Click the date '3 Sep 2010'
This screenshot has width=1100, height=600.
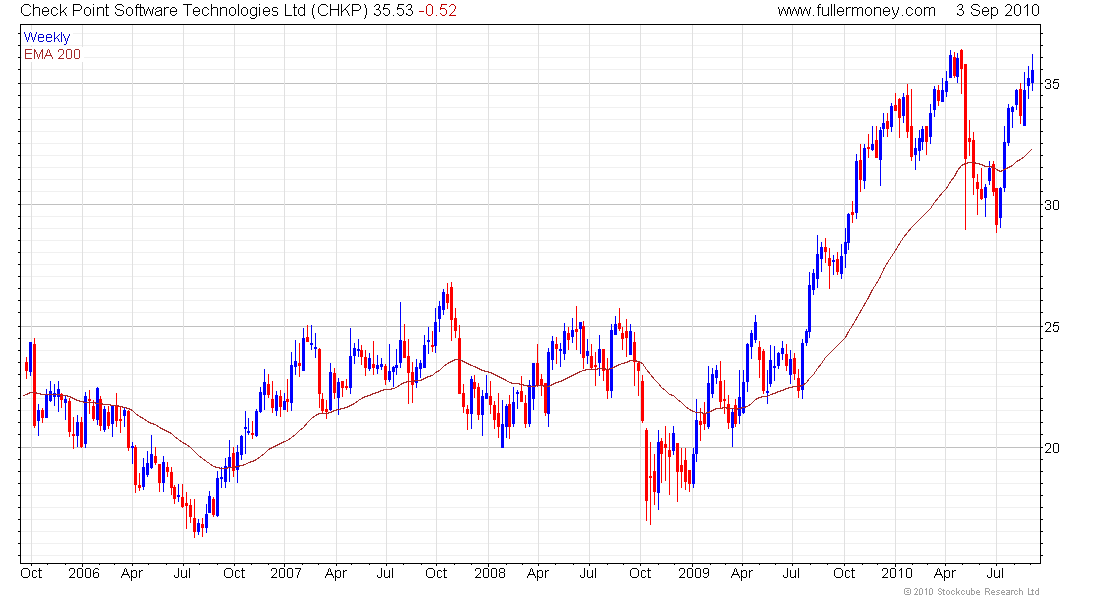click(997, 11)
